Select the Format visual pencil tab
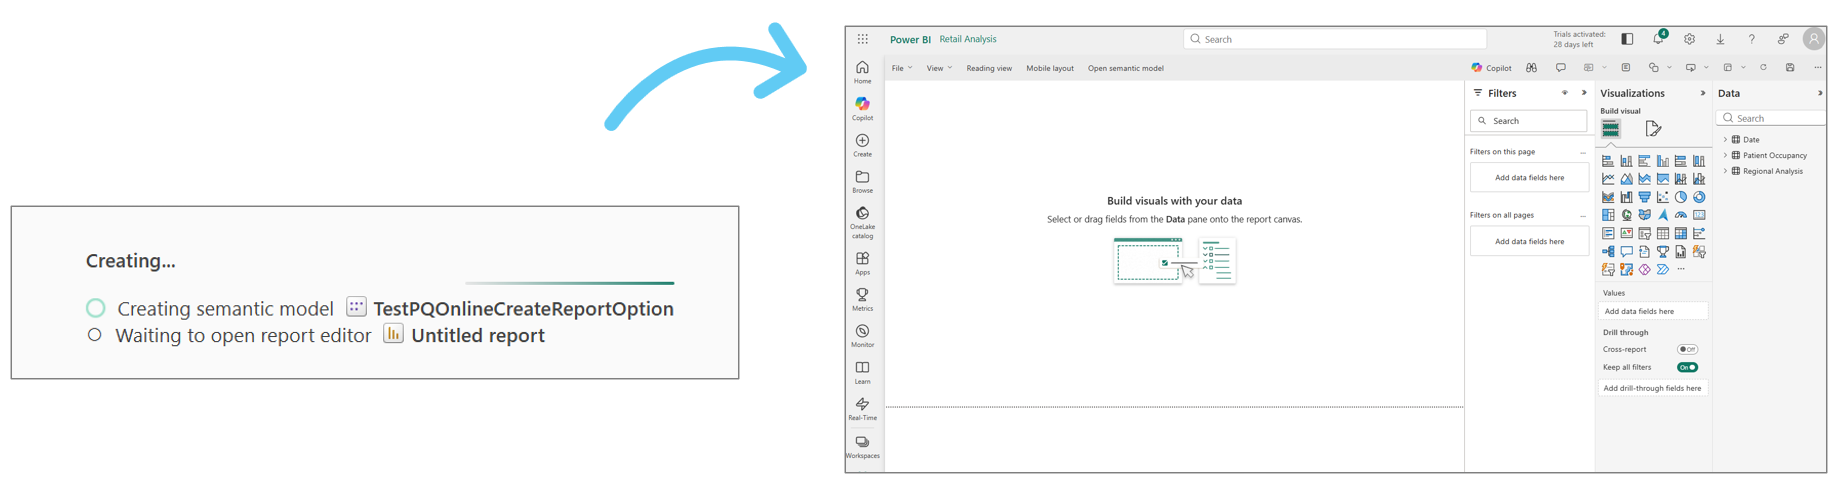This screenshot has width=1842, height=498. click(x=1653, y=129)
